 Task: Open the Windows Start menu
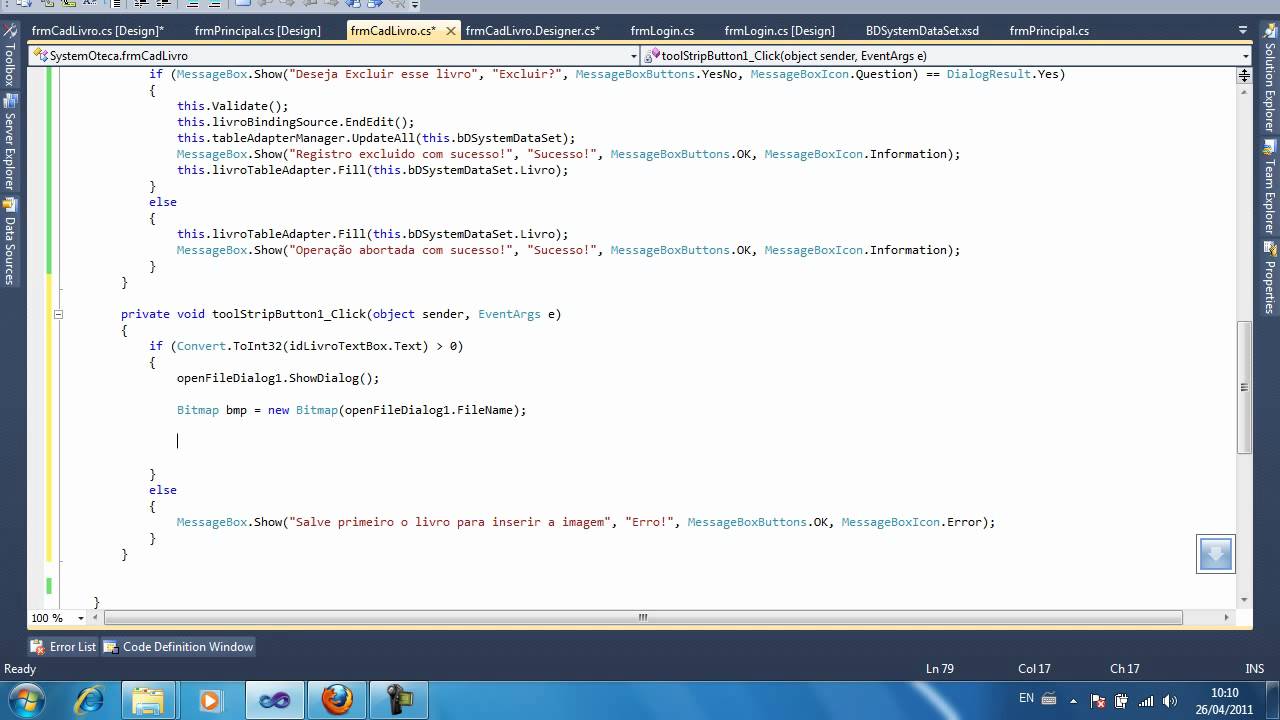tap(26, 700)
